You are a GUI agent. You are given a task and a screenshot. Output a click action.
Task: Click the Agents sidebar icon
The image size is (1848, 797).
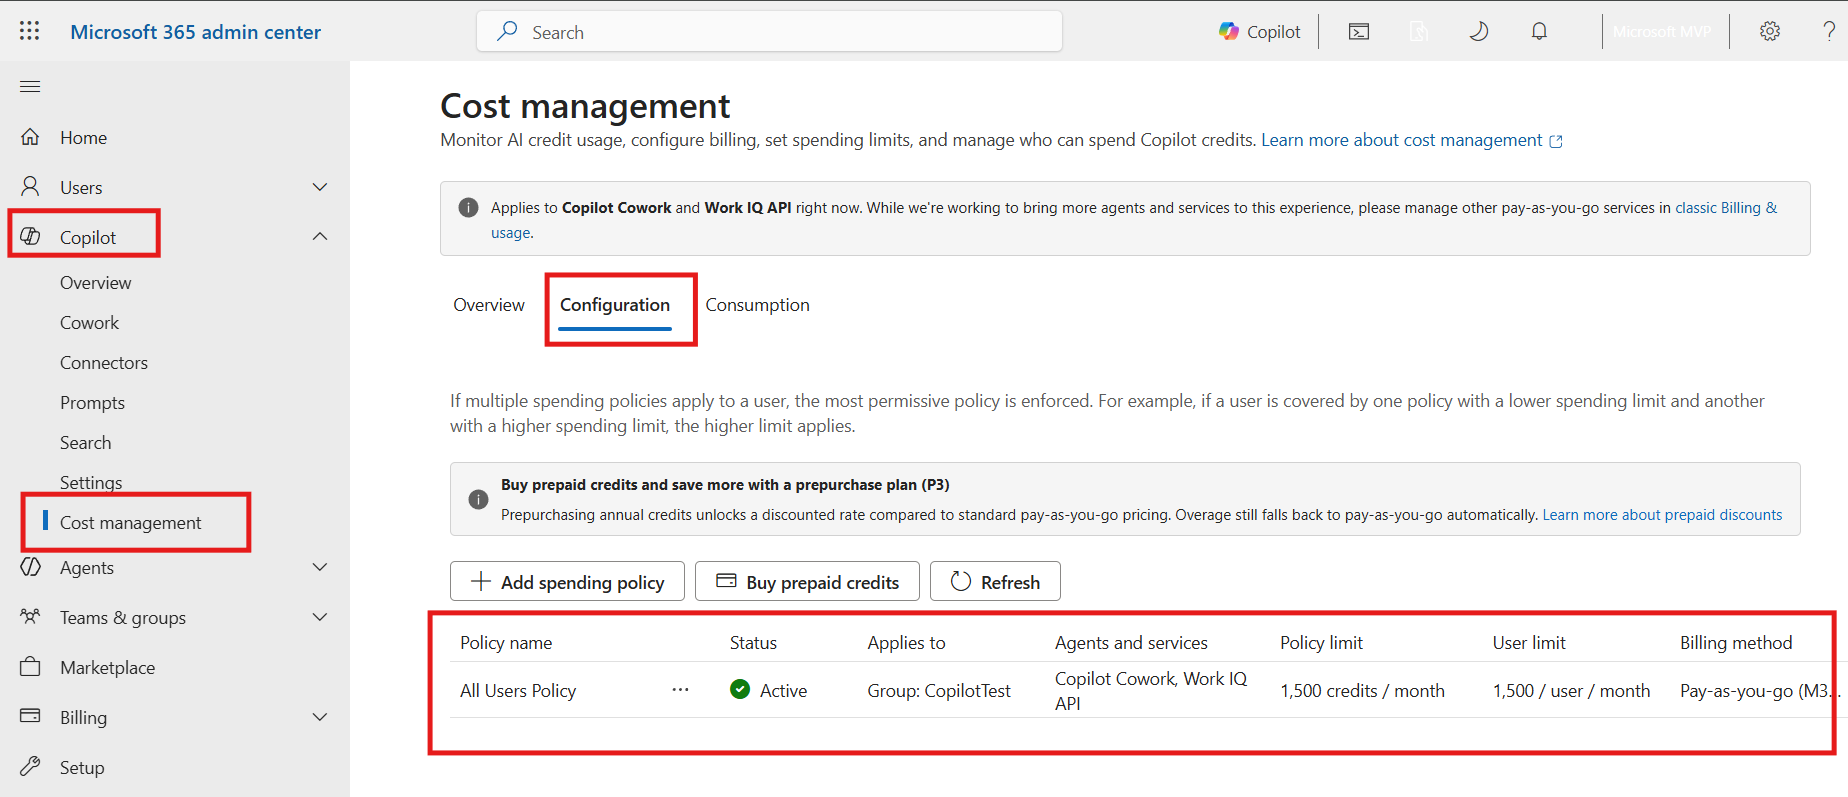[31, 567]
